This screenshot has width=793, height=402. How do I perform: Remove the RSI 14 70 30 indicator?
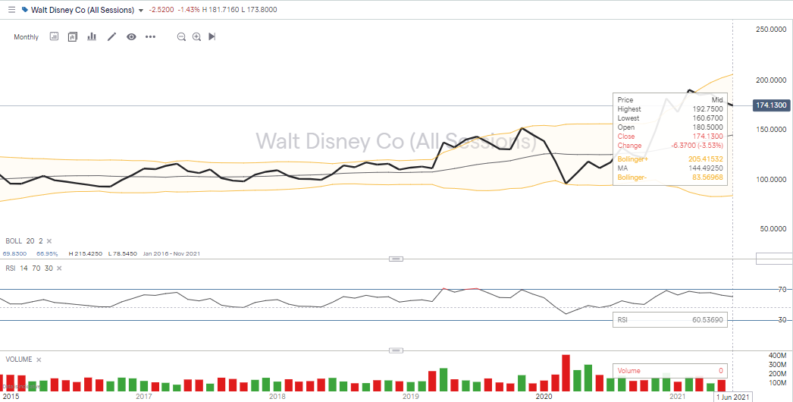tap(61, 268)
